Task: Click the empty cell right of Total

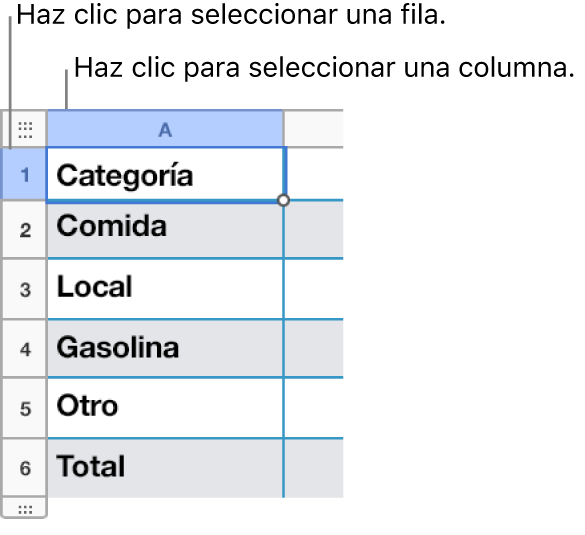Action: [x=314, y=468]
